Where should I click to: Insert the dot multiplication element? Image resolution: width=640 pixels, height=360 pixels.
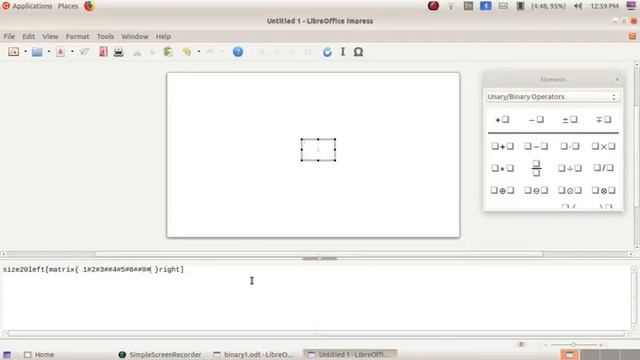tap(570, 146)
